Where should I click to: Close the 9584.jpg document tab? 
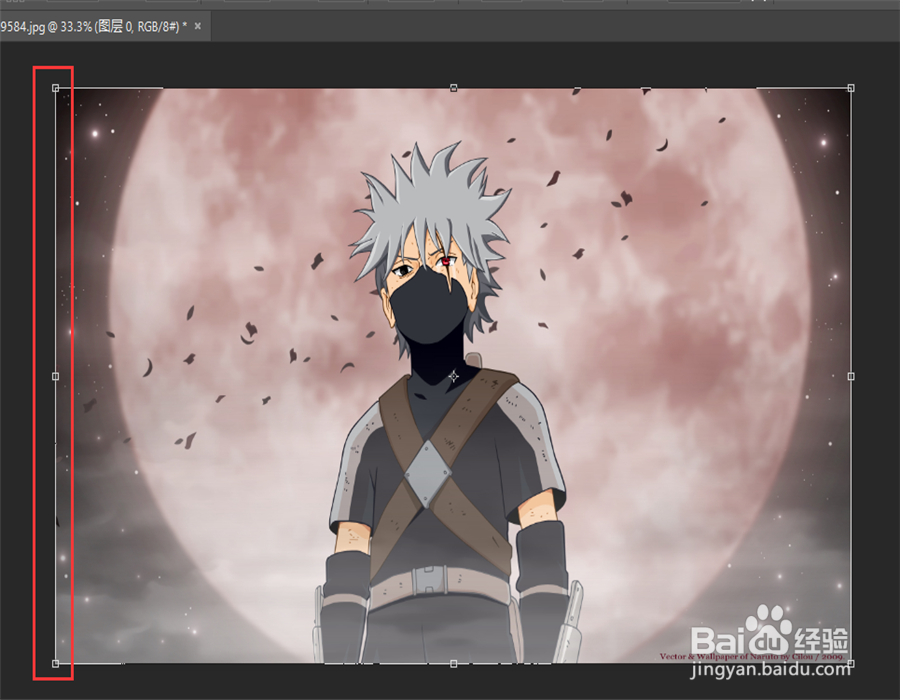(197, 26)
